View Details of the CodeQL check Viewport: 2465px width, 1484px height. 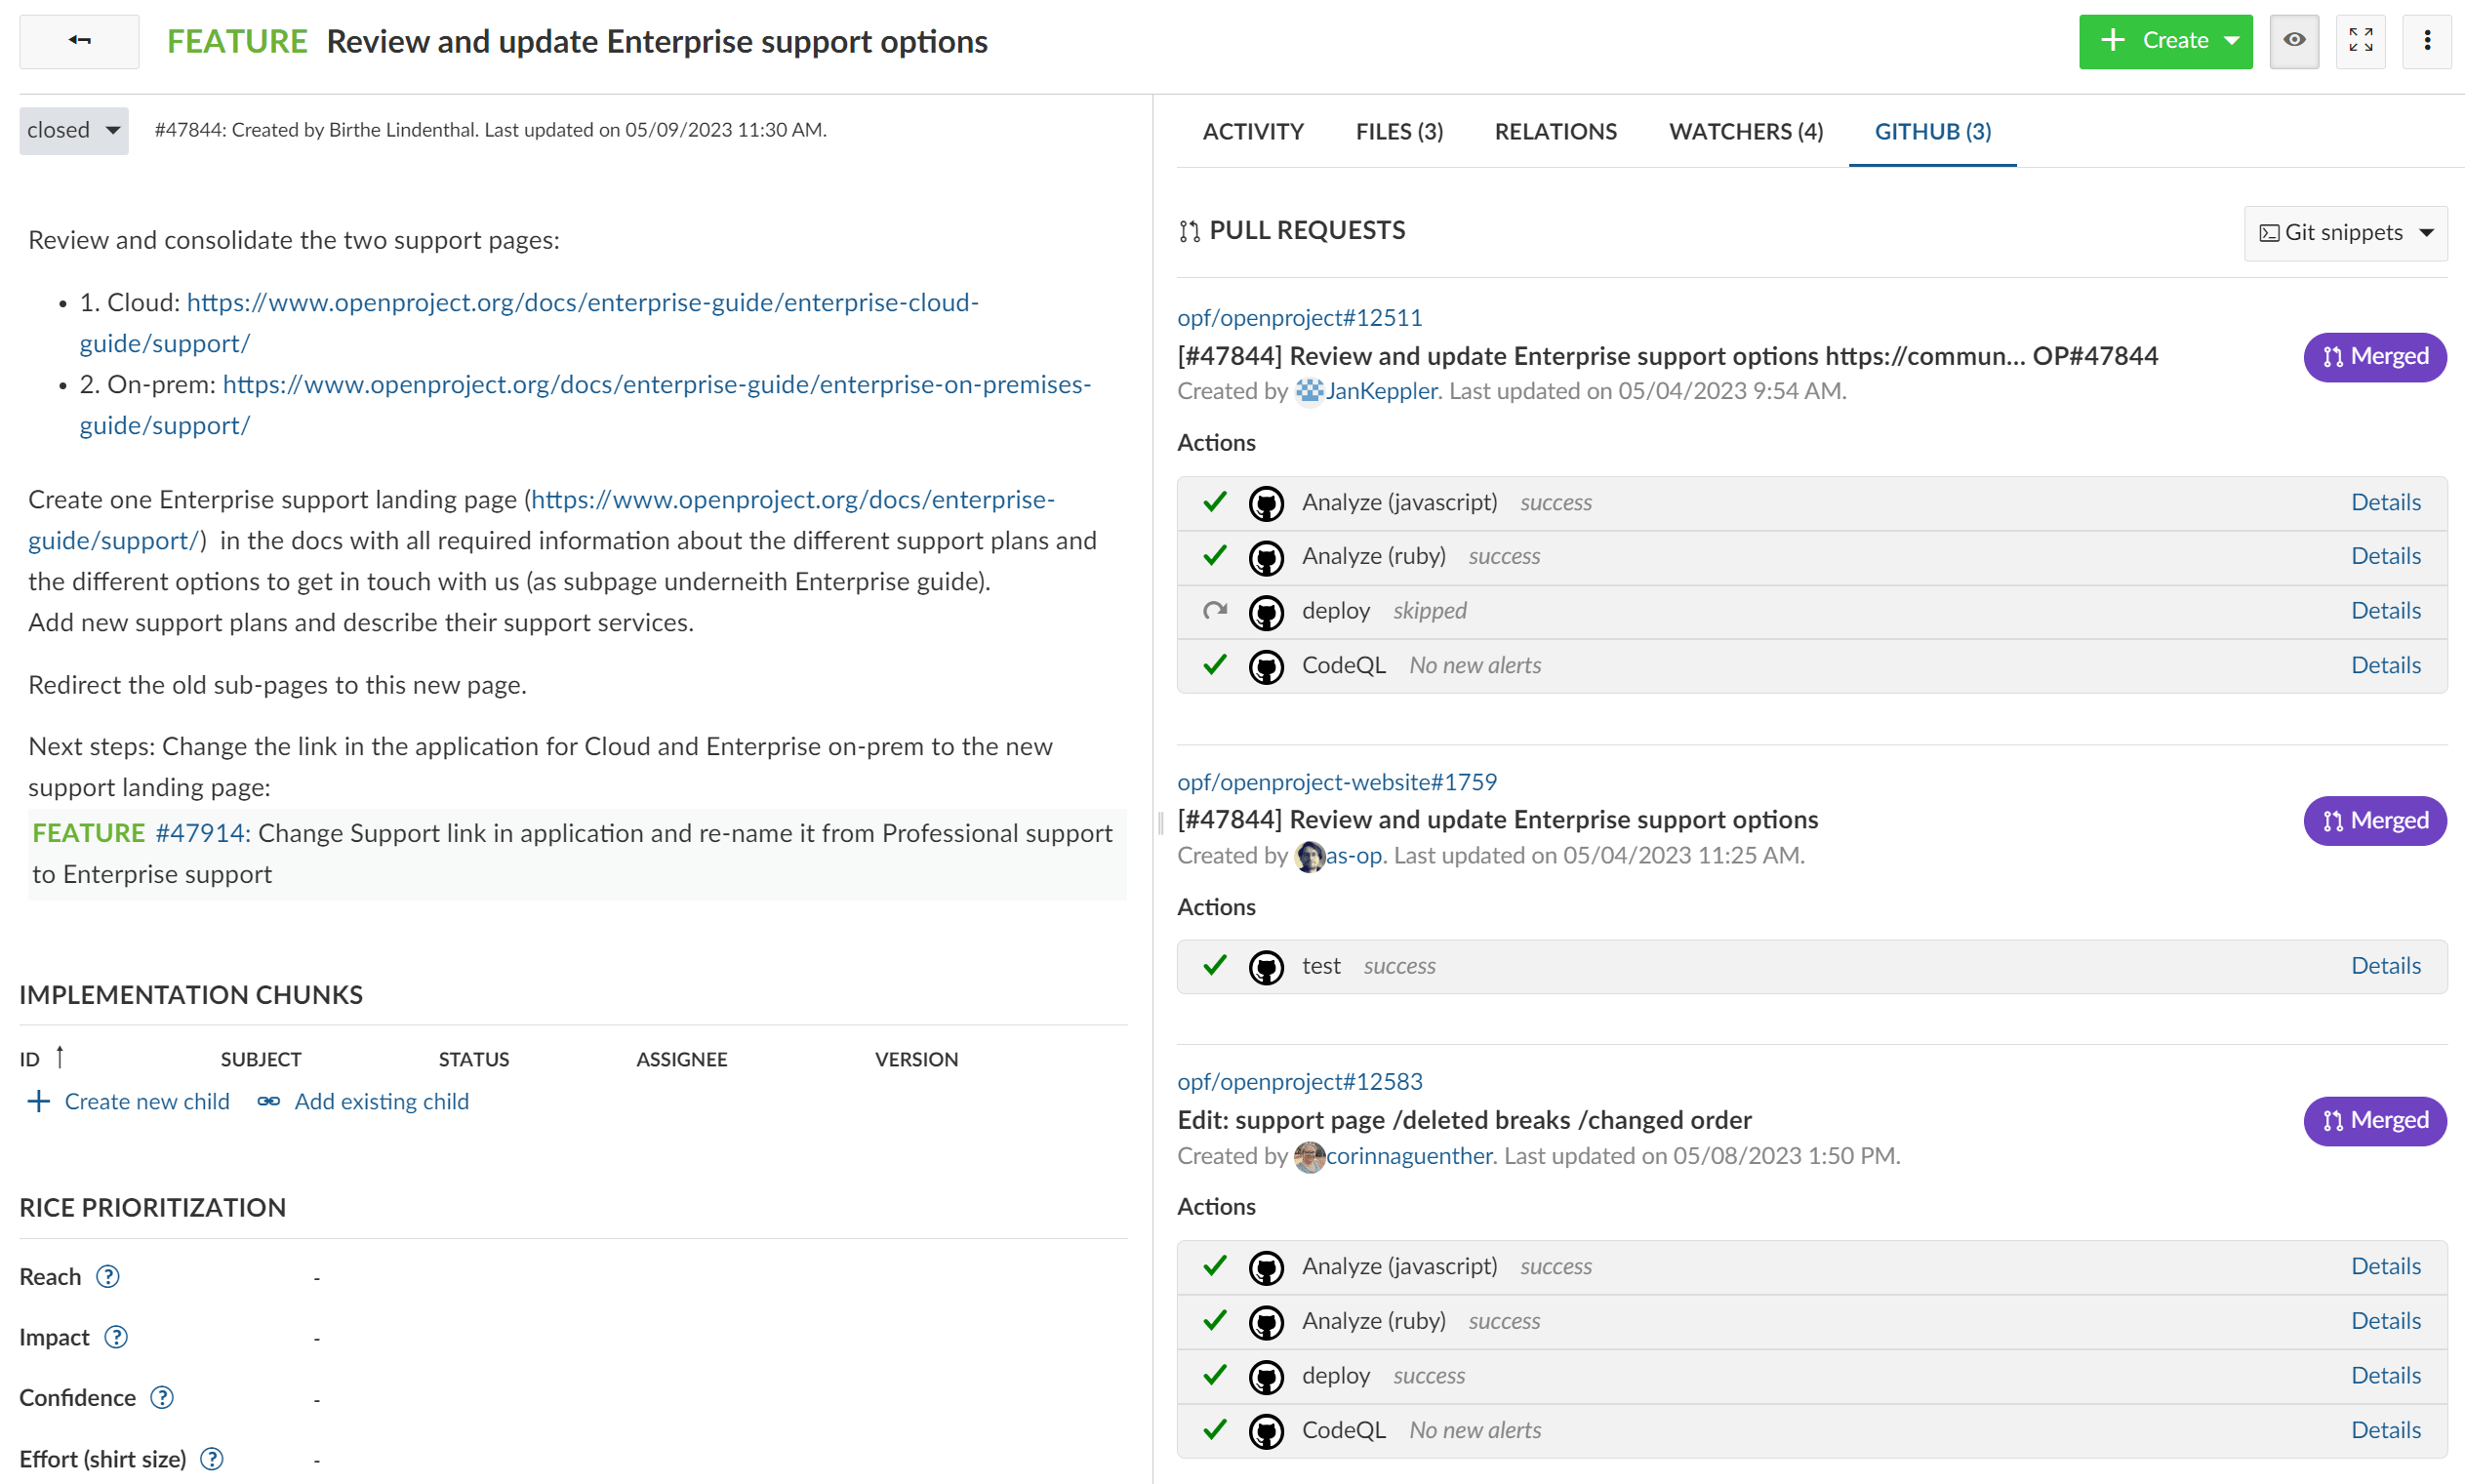[x=2386, y=665]
